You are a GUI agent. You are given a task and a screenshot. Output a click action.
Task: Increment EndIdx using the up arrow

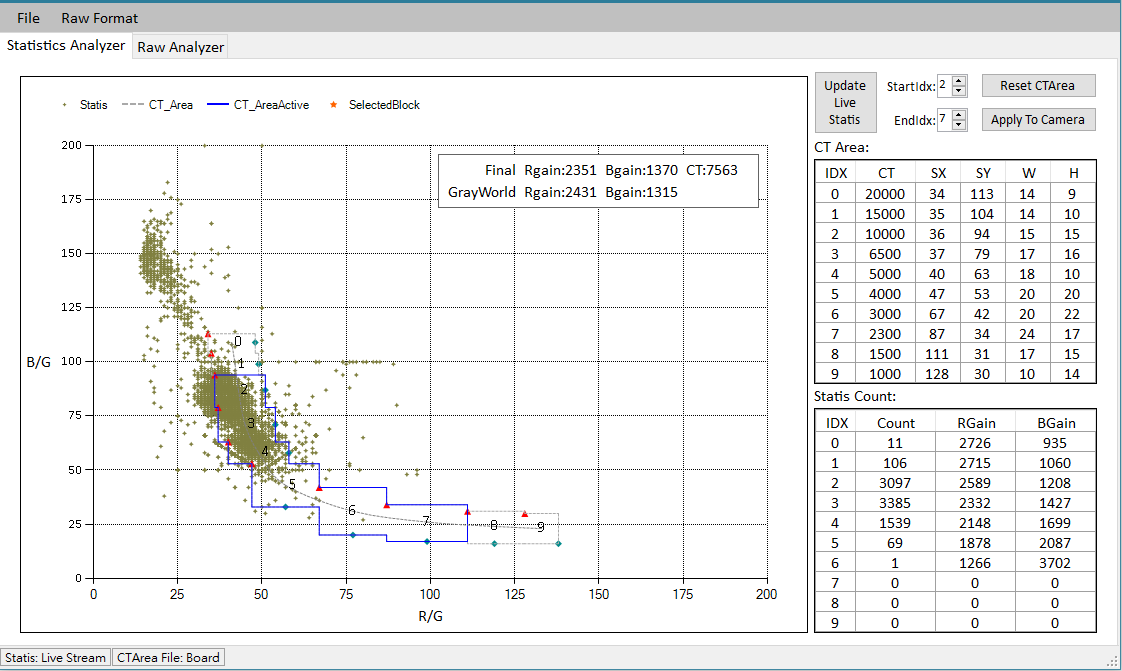click(960, 115)
